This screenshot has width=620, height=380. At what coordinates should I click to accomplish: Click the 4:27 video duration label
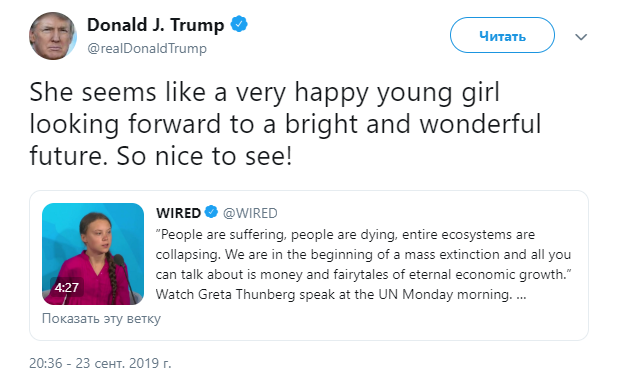(66, 287)
